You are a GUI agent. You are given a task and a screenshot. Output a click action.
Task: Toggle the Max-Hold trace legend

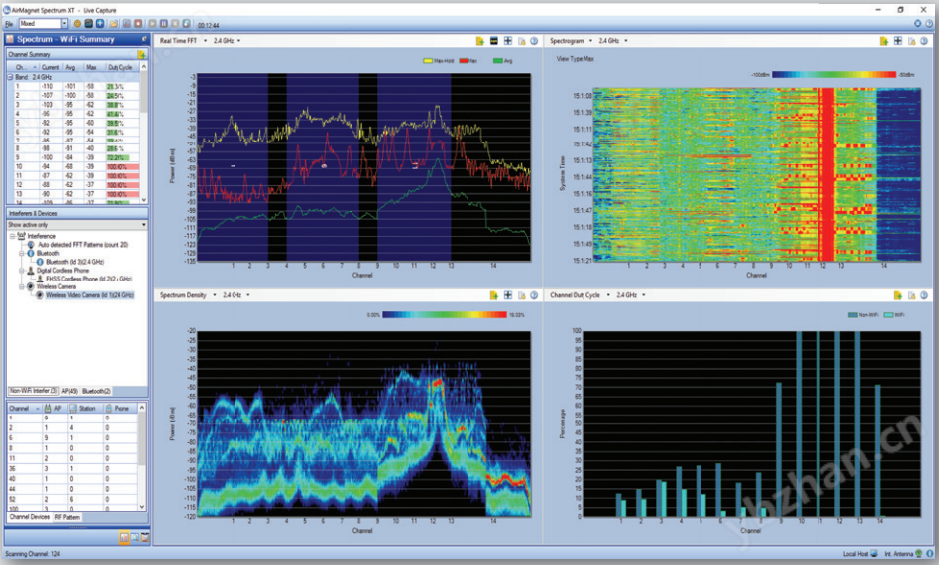click(x=439, y=60)
